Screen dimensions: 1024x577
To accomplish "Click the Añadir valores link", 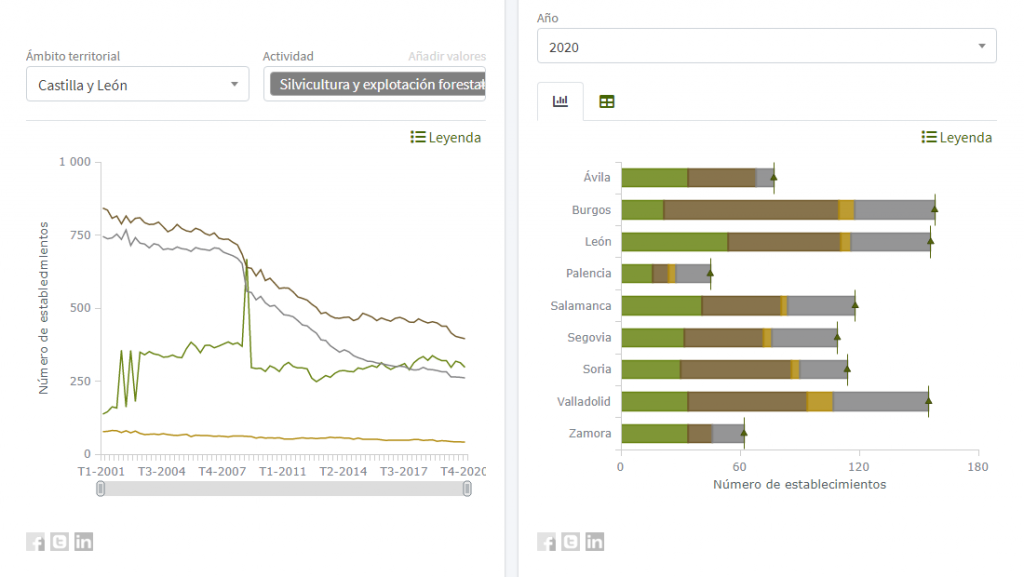I will point(446,56).
